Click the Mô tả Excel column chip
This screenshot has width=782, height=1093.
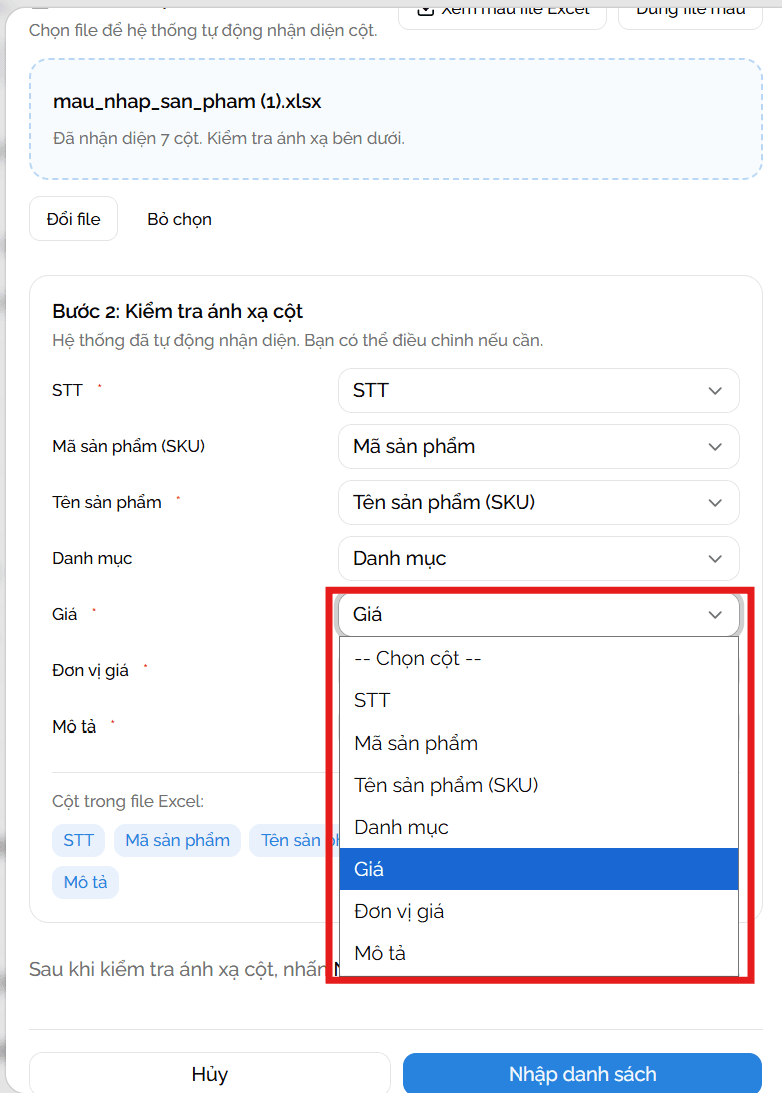click(85, 882)
